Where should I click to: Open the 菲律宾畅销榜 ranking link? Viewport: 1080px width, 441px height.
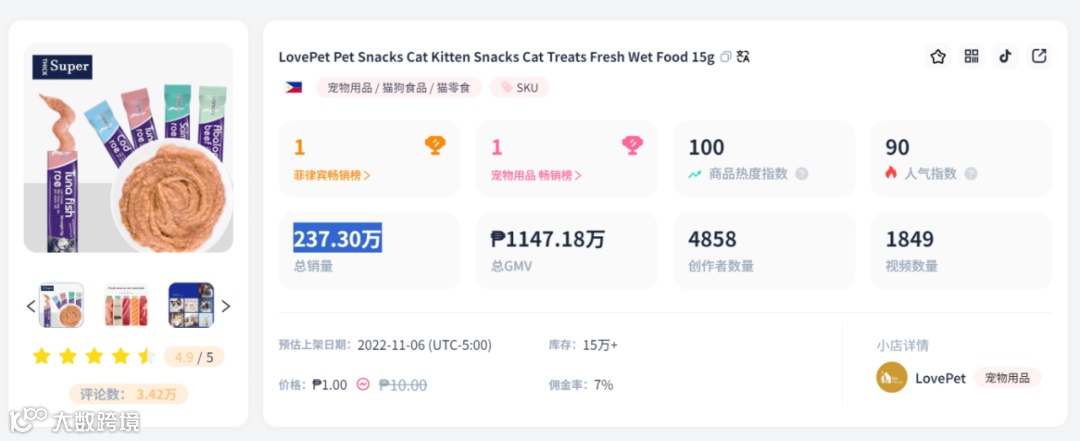[x=332, y=176]
